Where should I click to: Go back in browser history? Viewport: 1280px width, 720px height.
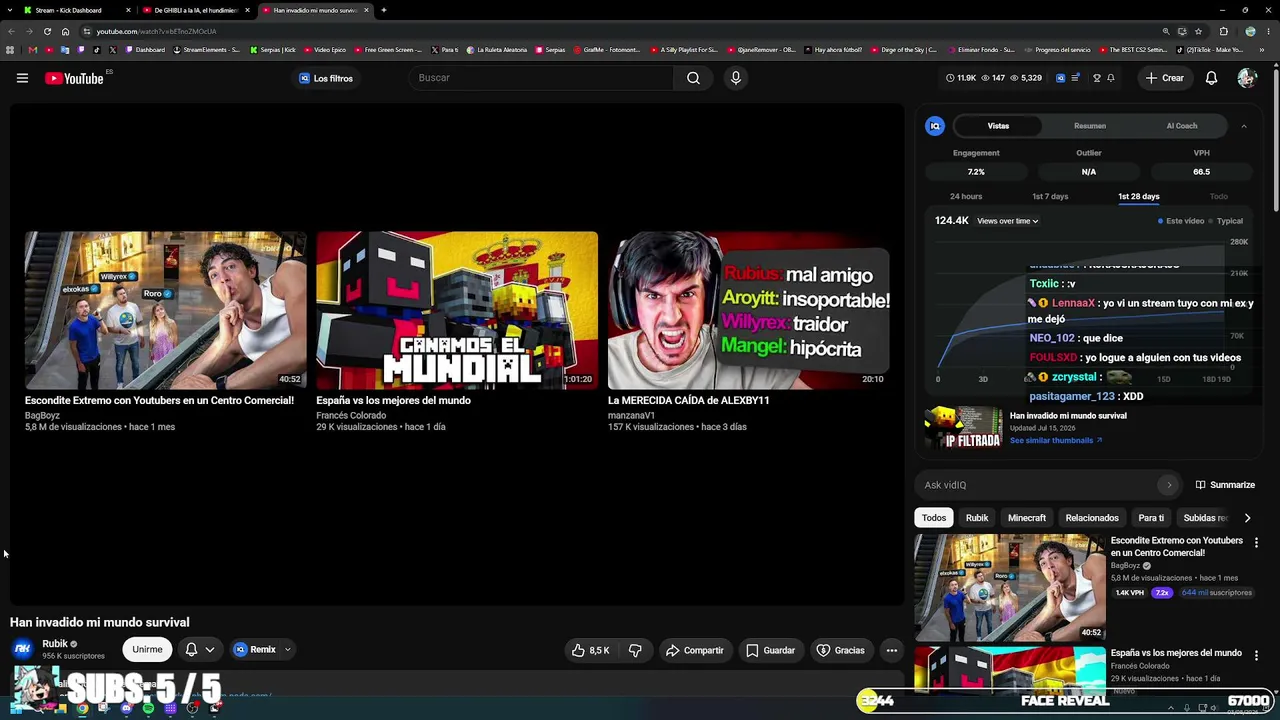tap(10, 31)
